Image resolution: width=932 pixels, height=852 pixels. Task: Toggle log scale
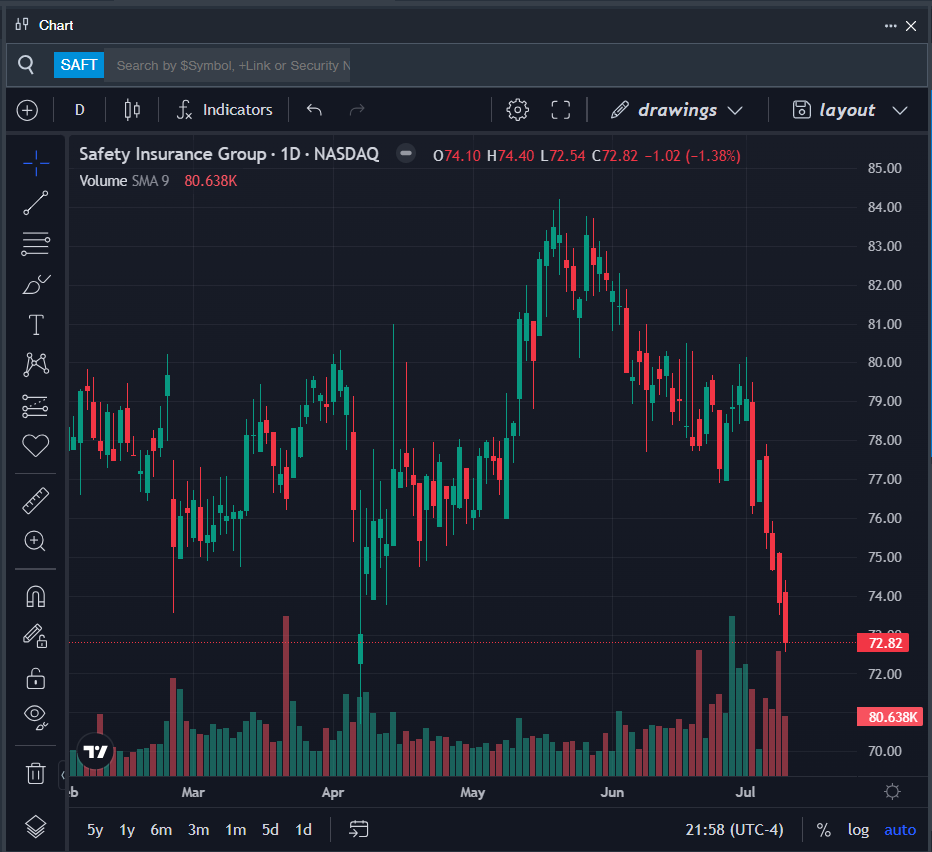(x=858, y=829)
